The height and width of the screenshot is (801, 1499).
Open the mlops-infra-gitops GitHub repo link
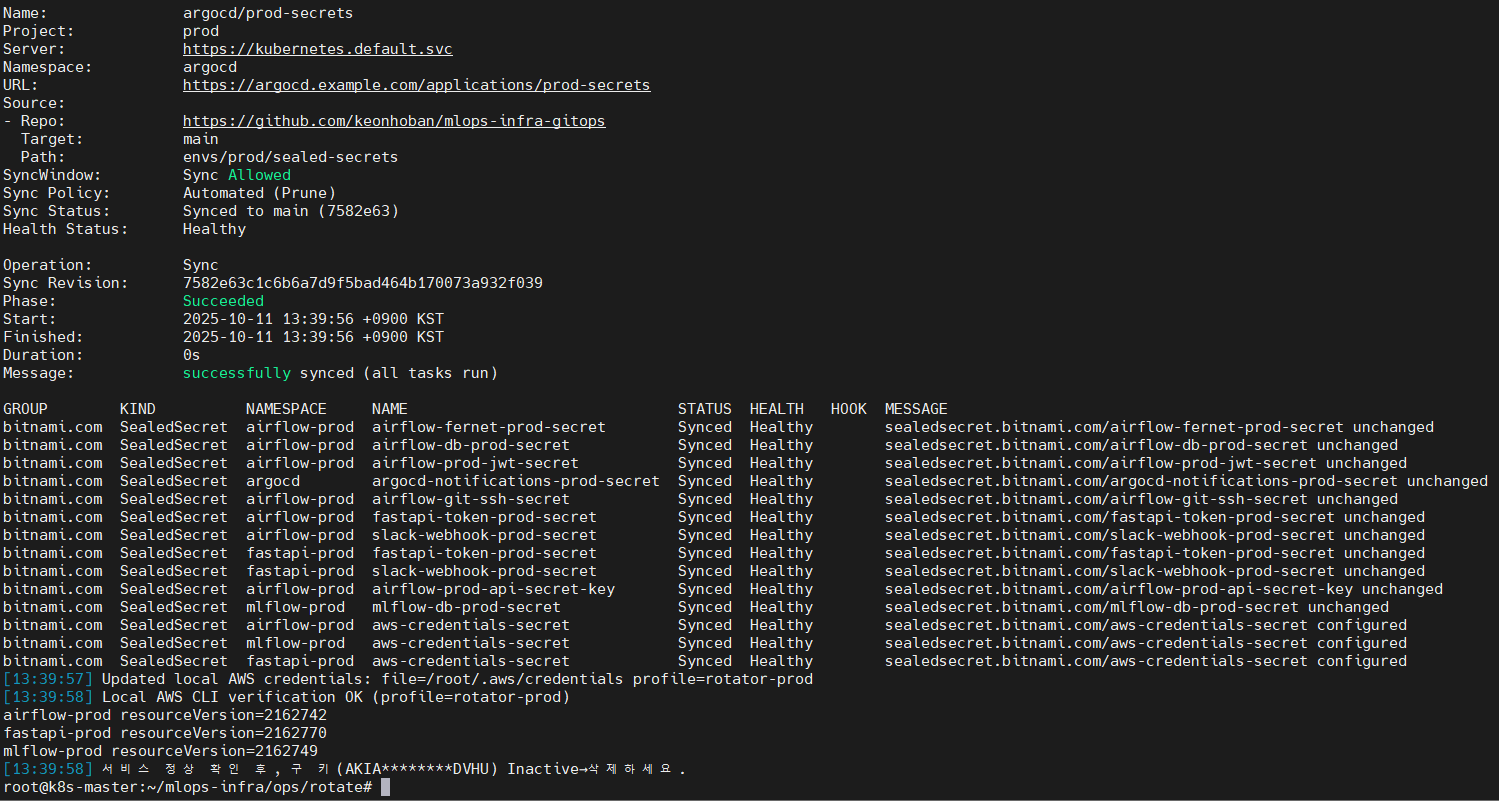click(394, 120)
